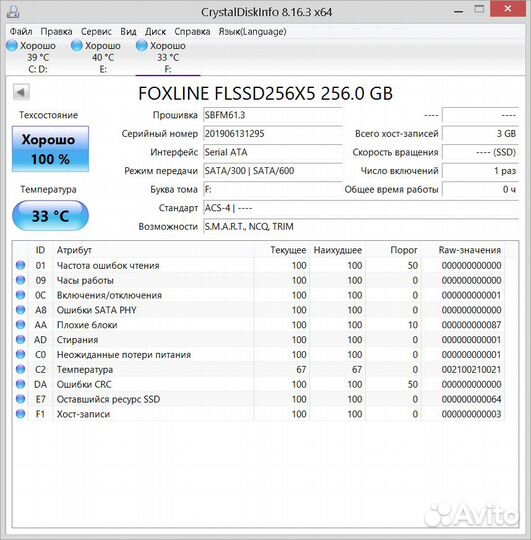Image resolution: width=531 pixels, height=540 pixels.
Task: Click the S.M.A.R.T., NCQ, TRIM features field
Action: (x=361, y=227)
